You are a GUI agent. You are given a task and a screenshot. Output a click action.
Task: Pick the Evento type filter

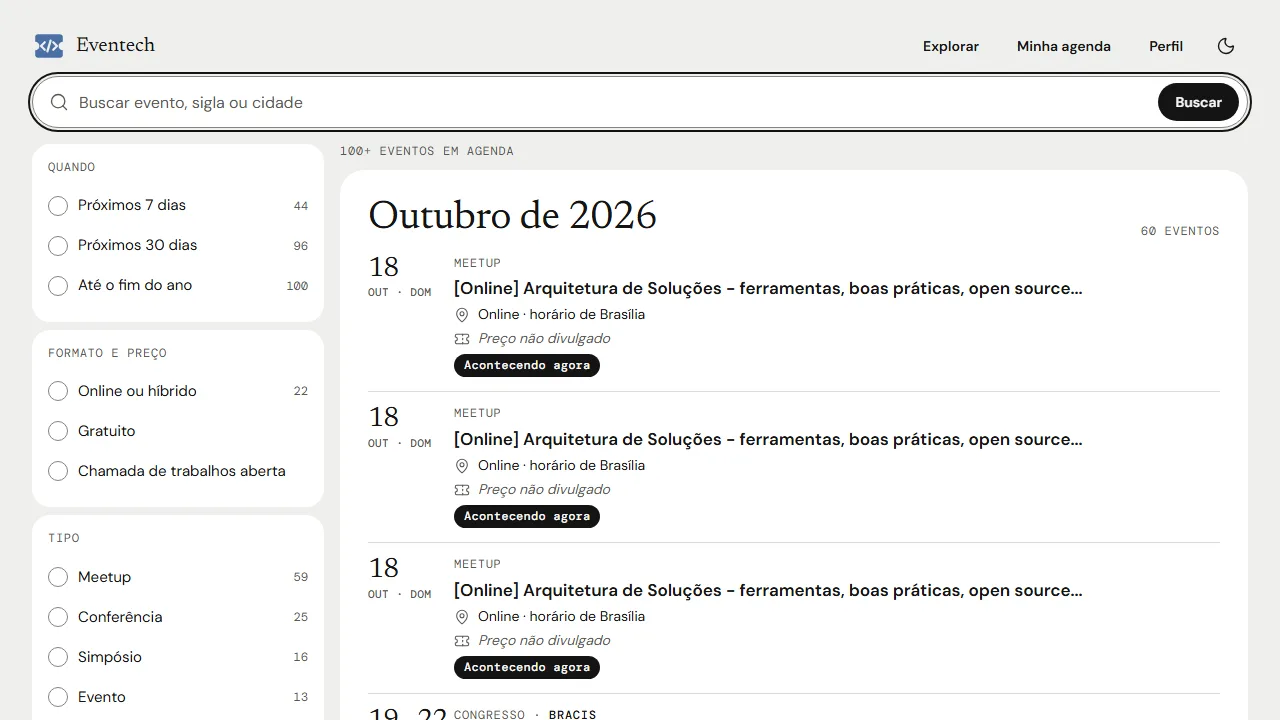pyautogui.click(x=178, y=697)
